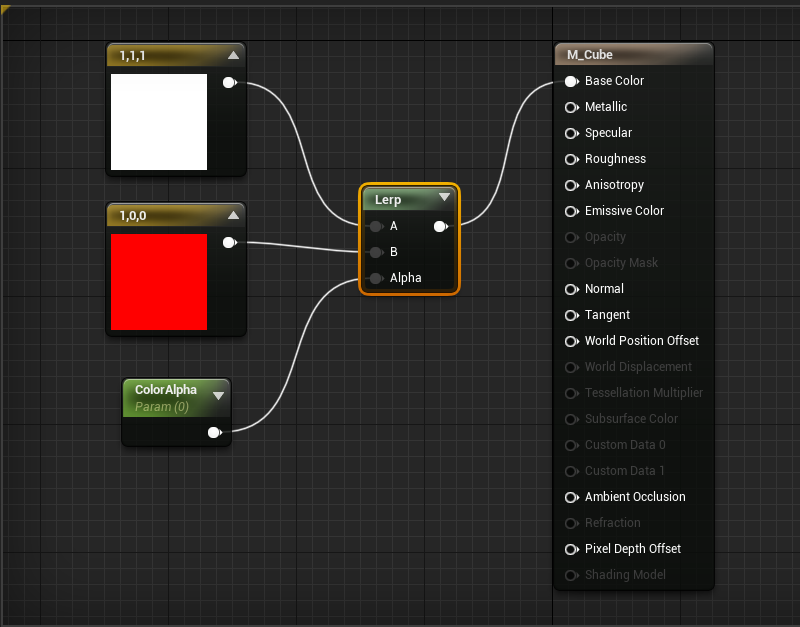This screenshot has width=800, height=627.
Task: Click the Anisotropy input pin
Action: (x=571, y=185)
